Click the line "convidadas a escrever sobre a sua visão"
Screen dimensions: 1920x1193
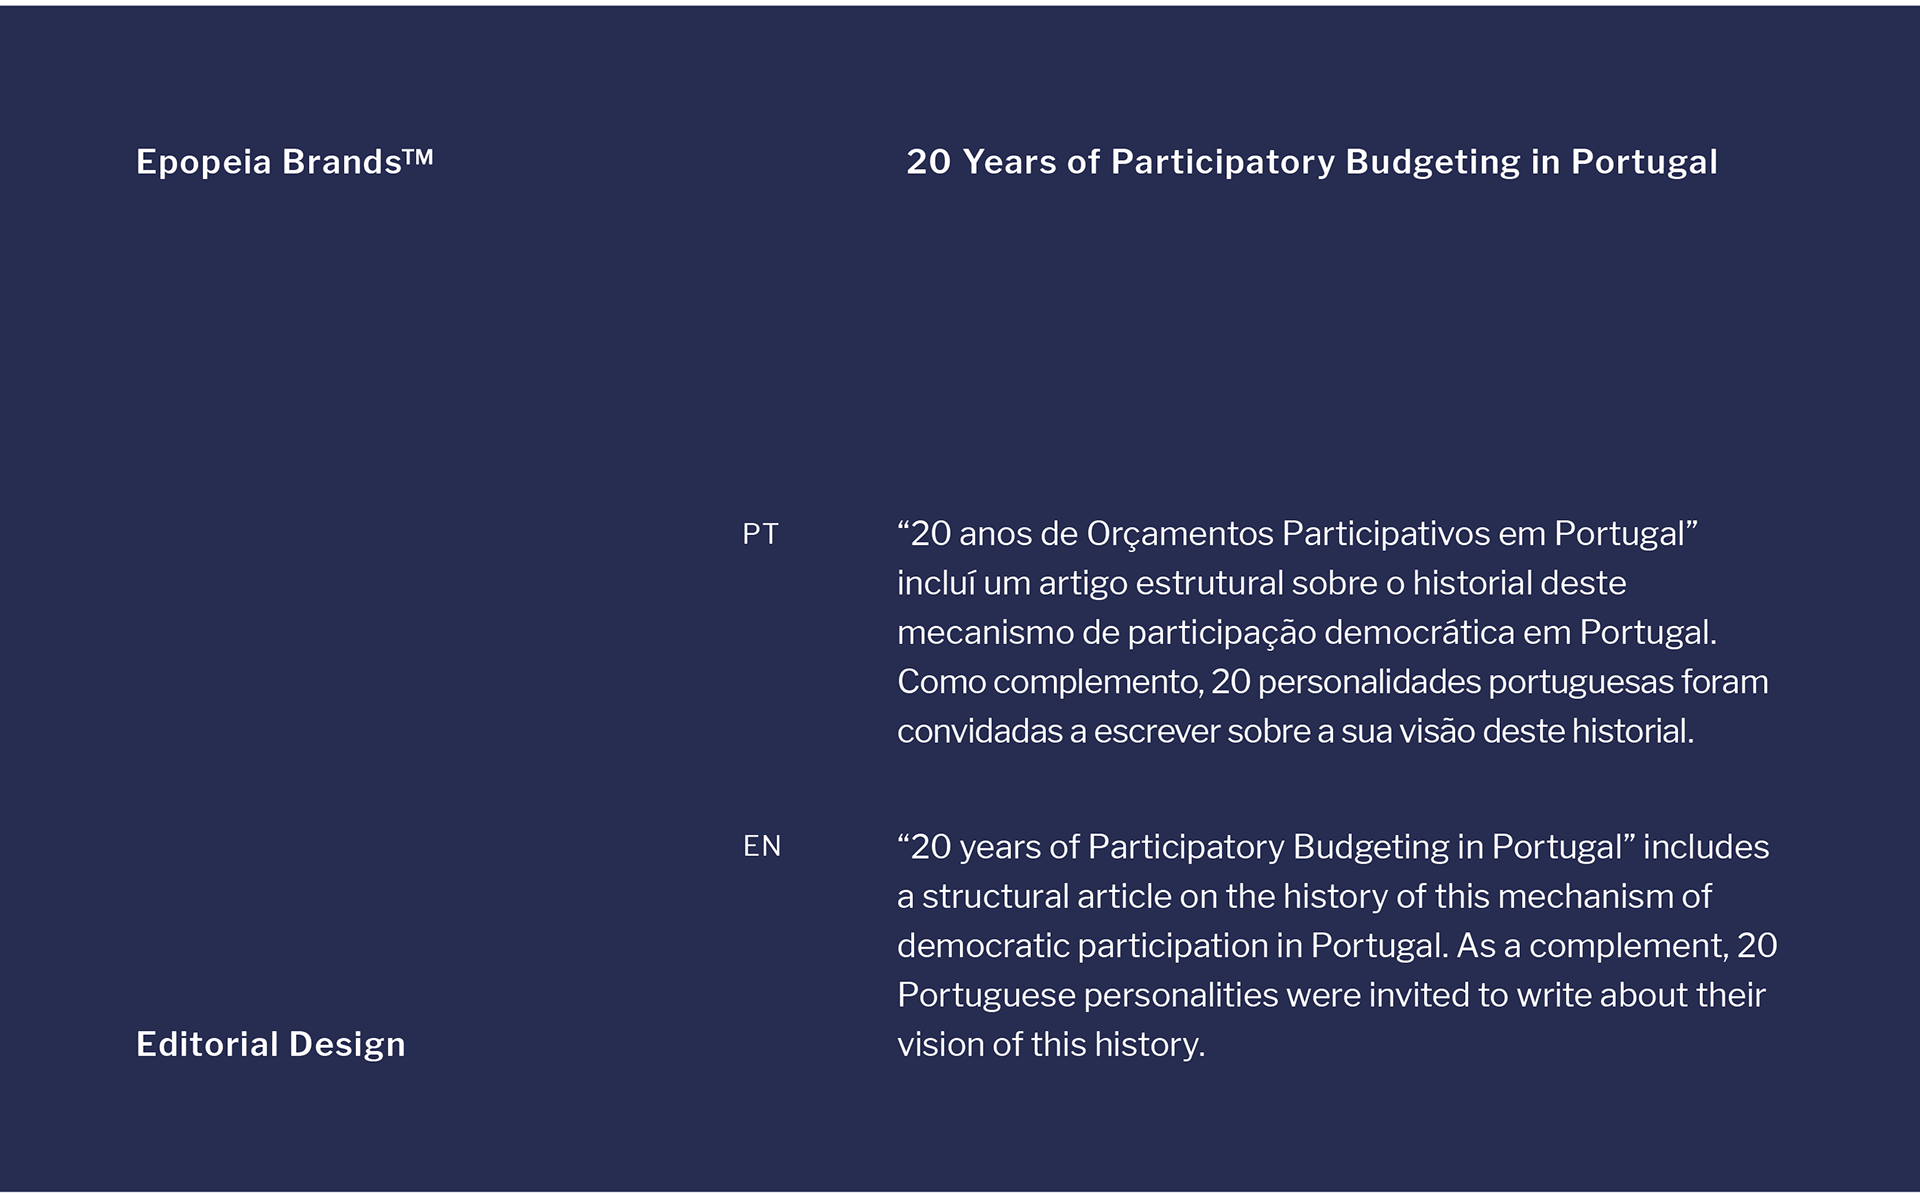[1296, 731]
